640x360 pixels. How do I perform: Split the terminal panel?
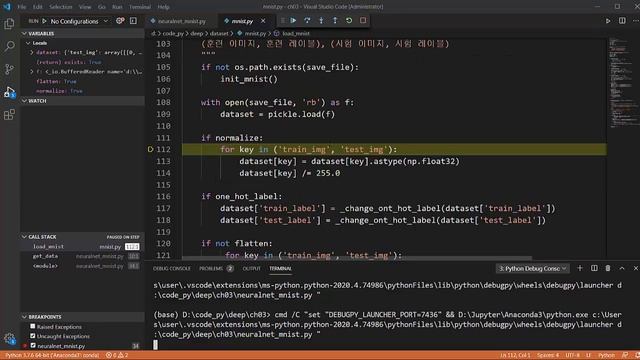594,268
